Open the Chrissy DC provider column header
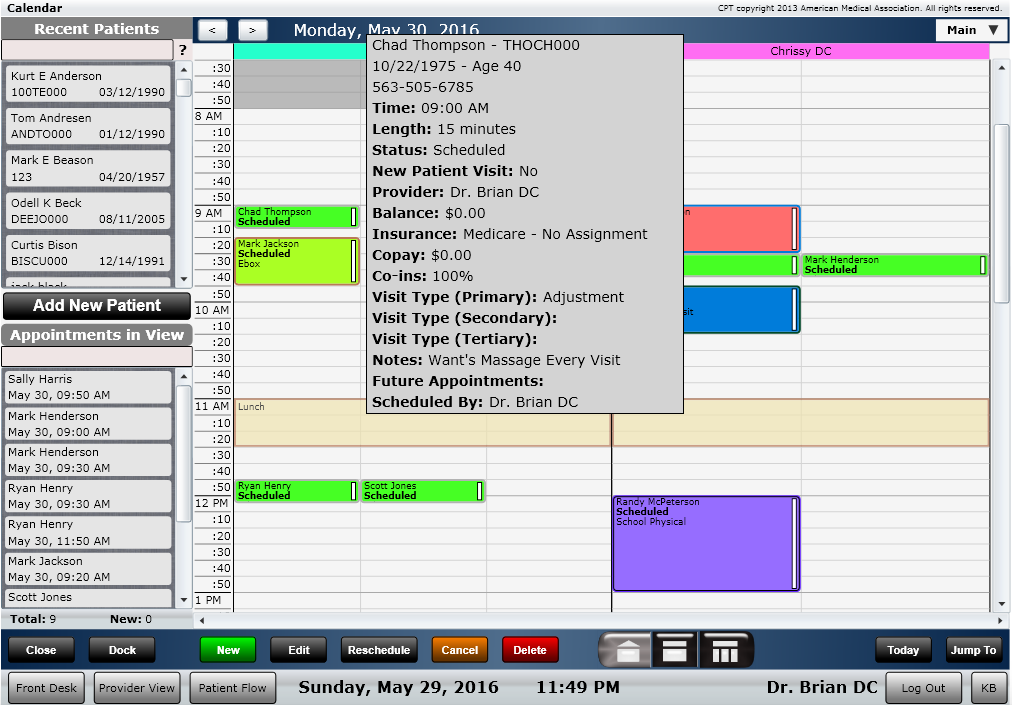Screen dimensions: 1012x705 point(800,51)
